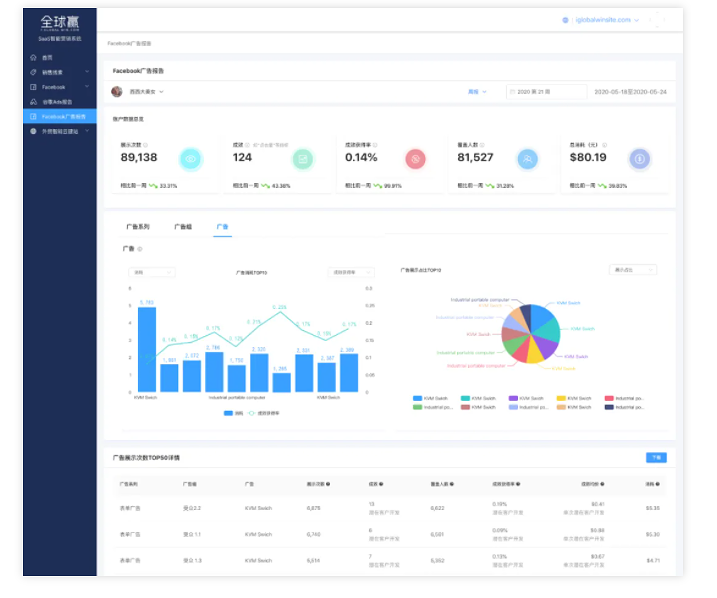
Task: Click the eye icon on the 89,138 card
Action: tap(190, 159)
